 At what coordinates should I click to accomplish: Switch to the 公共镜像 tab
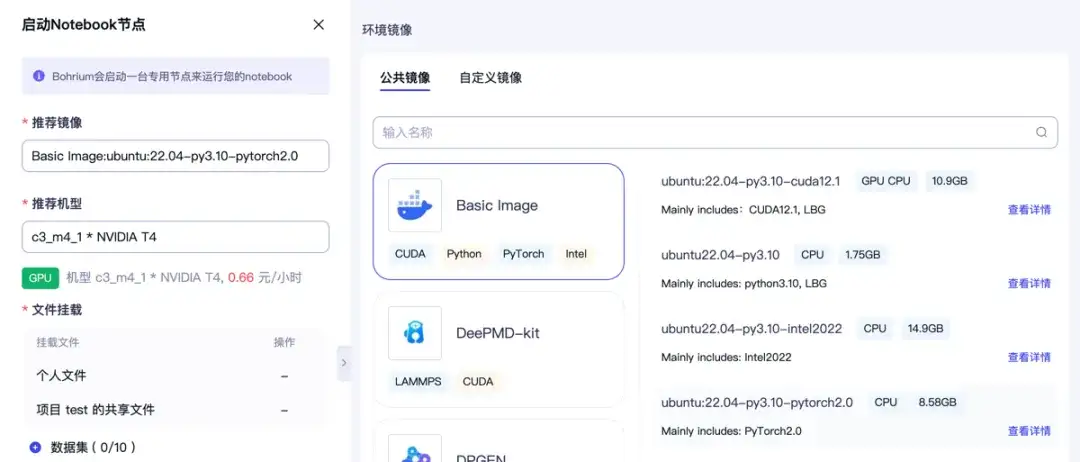point(405,78)
